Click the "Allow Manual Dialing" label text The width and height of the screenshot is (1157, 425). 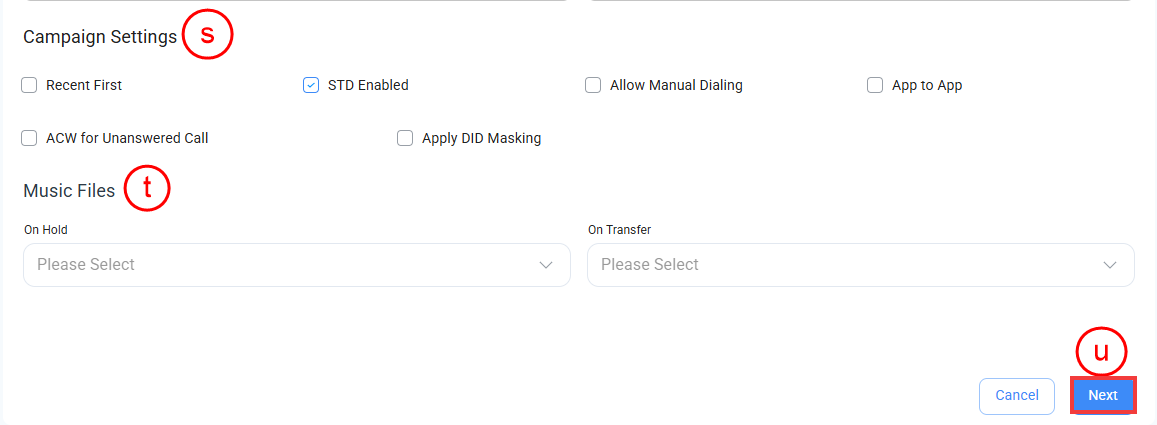coord(676,85)
